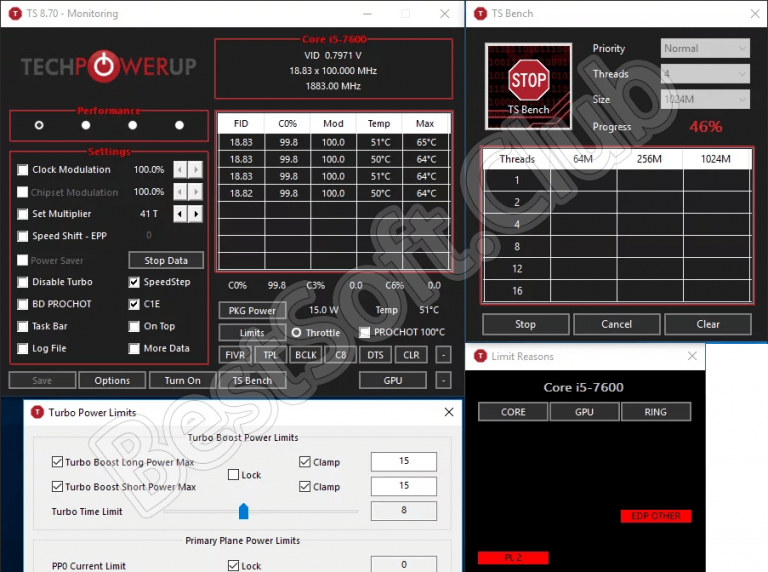Close the TS Bench window

[755, 14]
